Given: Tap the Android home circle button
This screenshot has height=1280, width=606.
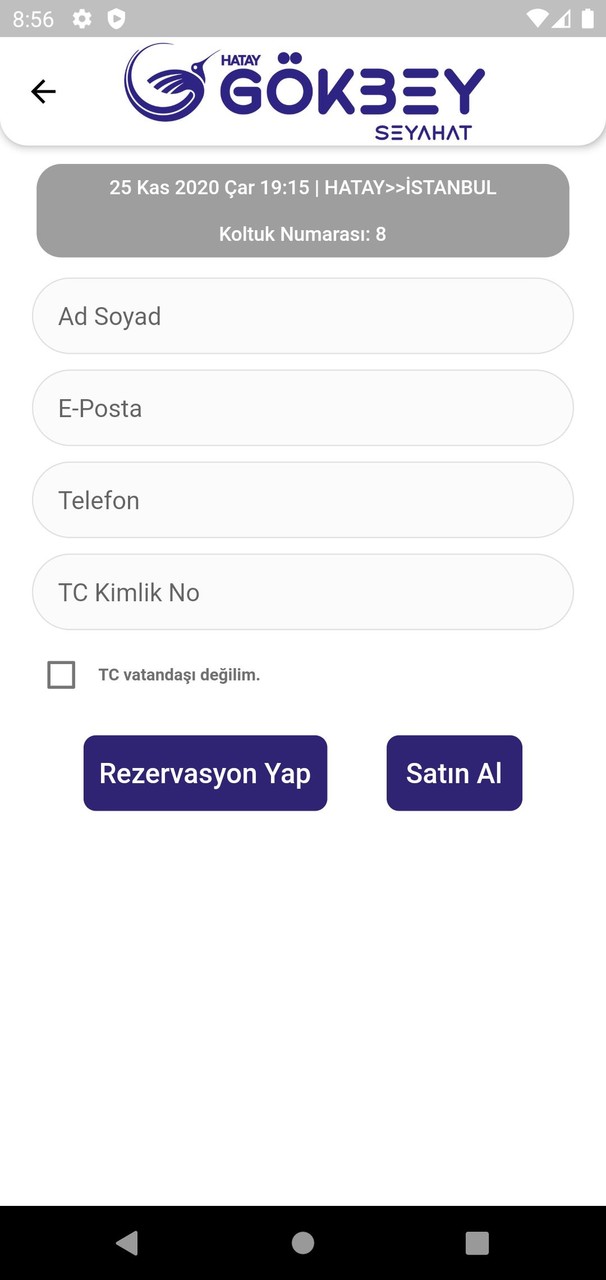Looking at the screenshot, I should coord(303,1243).
